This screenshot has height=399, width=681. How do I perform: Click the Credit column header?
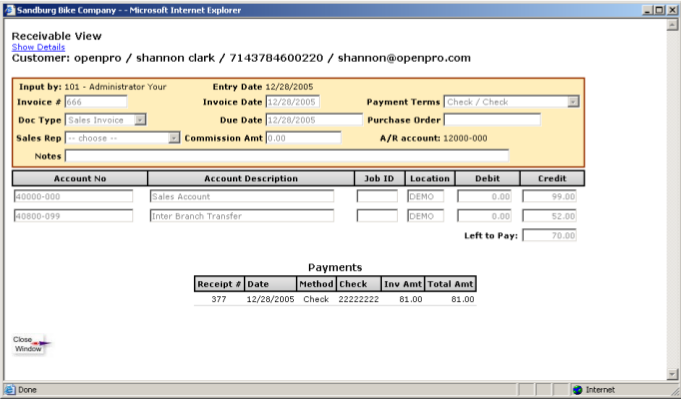(552, 178)
